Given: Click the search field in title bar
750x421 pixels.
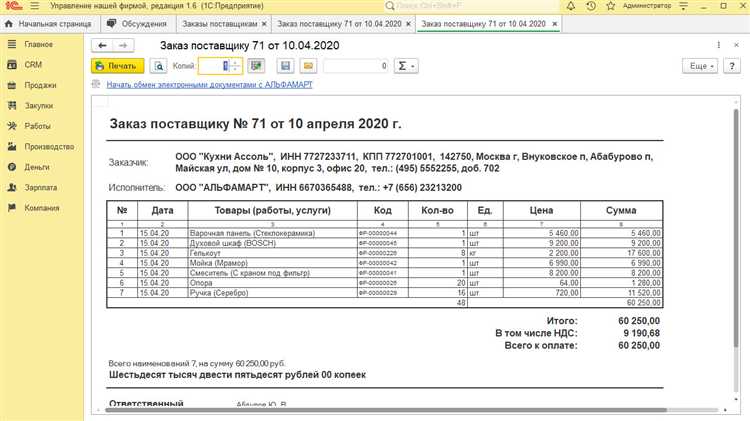Looking at the screenshot, I should [x=471, y=6].
